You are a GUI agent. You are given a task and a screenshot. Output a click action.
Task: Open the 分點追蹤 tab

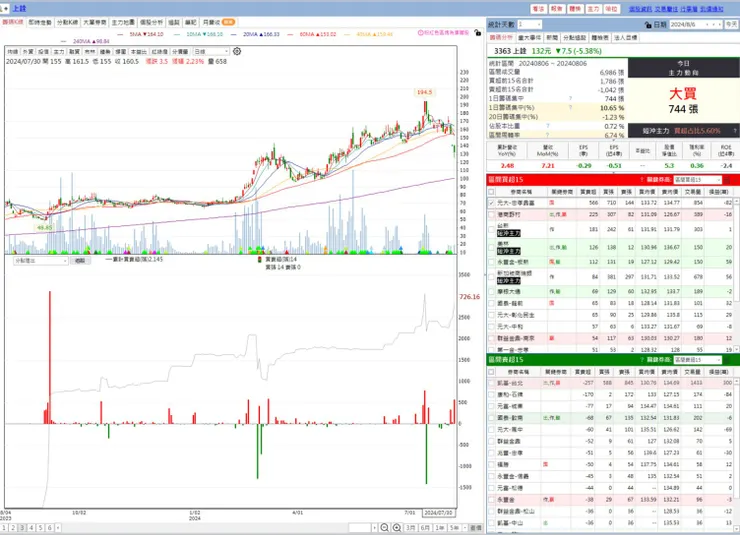click(x=574, y=37)
